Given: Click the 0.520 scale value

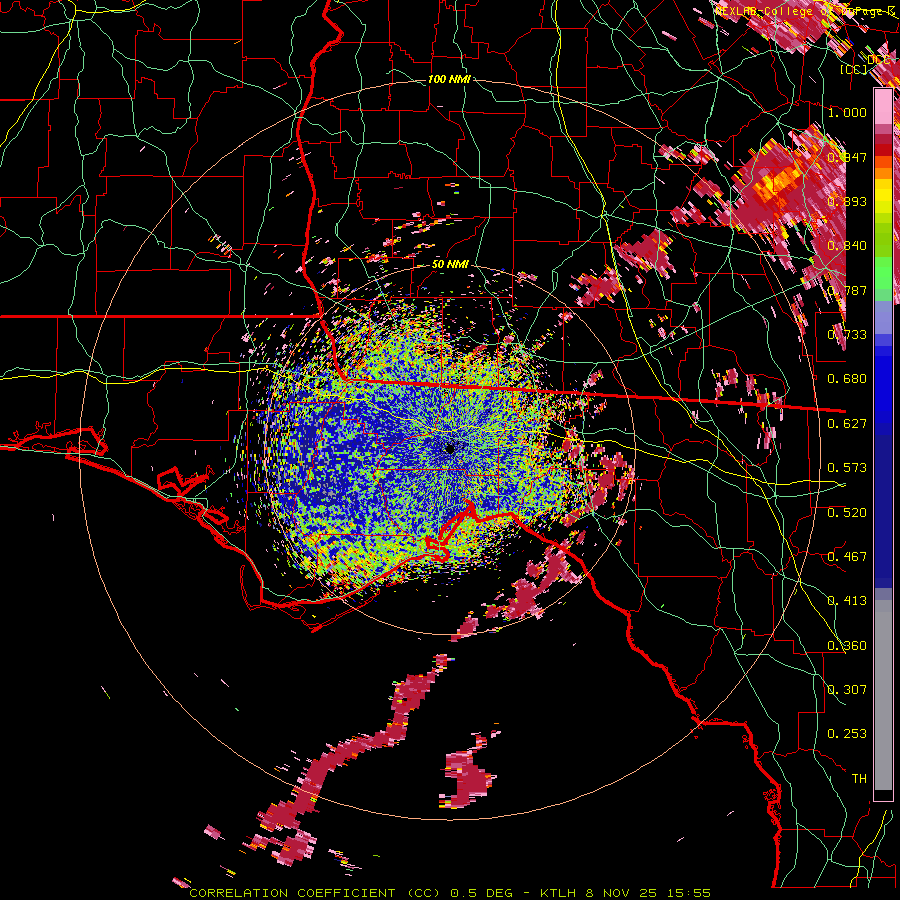Looking at the screenshot, I should pyautogui.click(x=847, y=513).
